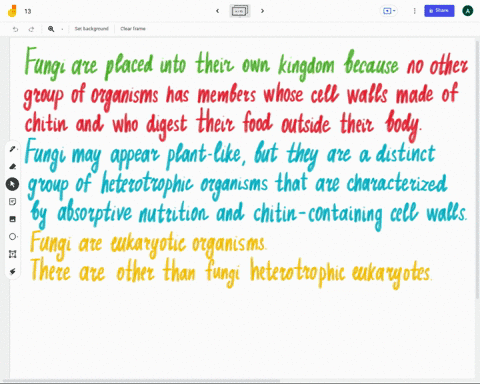Open the Jamboard home logo

coord(12,11)
